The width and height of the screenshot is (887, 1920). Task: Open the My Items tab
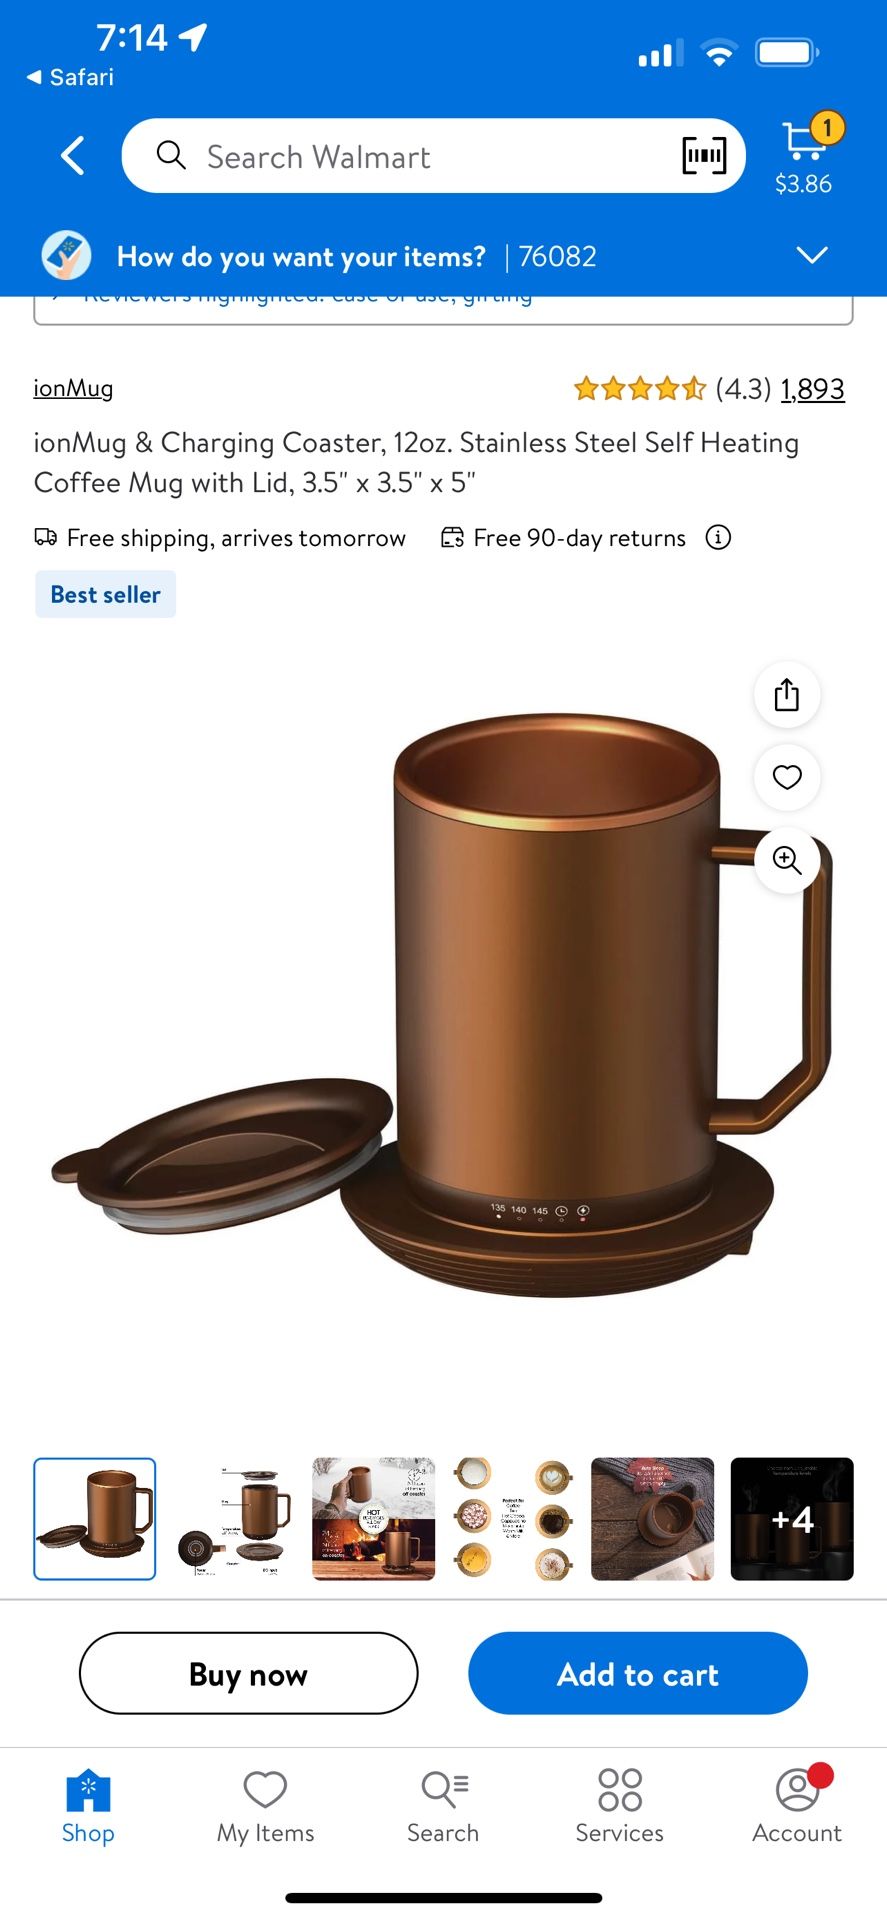[x=266, y=1806]
